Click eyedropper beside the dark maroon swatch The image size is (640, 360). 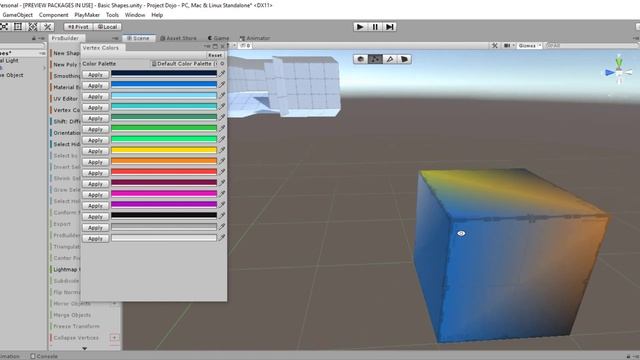[x=222, y=184]
